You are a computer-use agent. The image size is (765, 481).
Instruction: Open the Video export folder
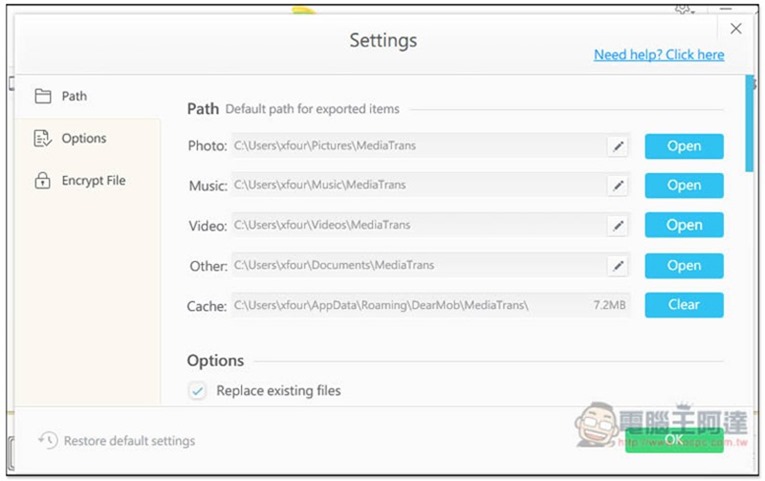tap(684, 225)
